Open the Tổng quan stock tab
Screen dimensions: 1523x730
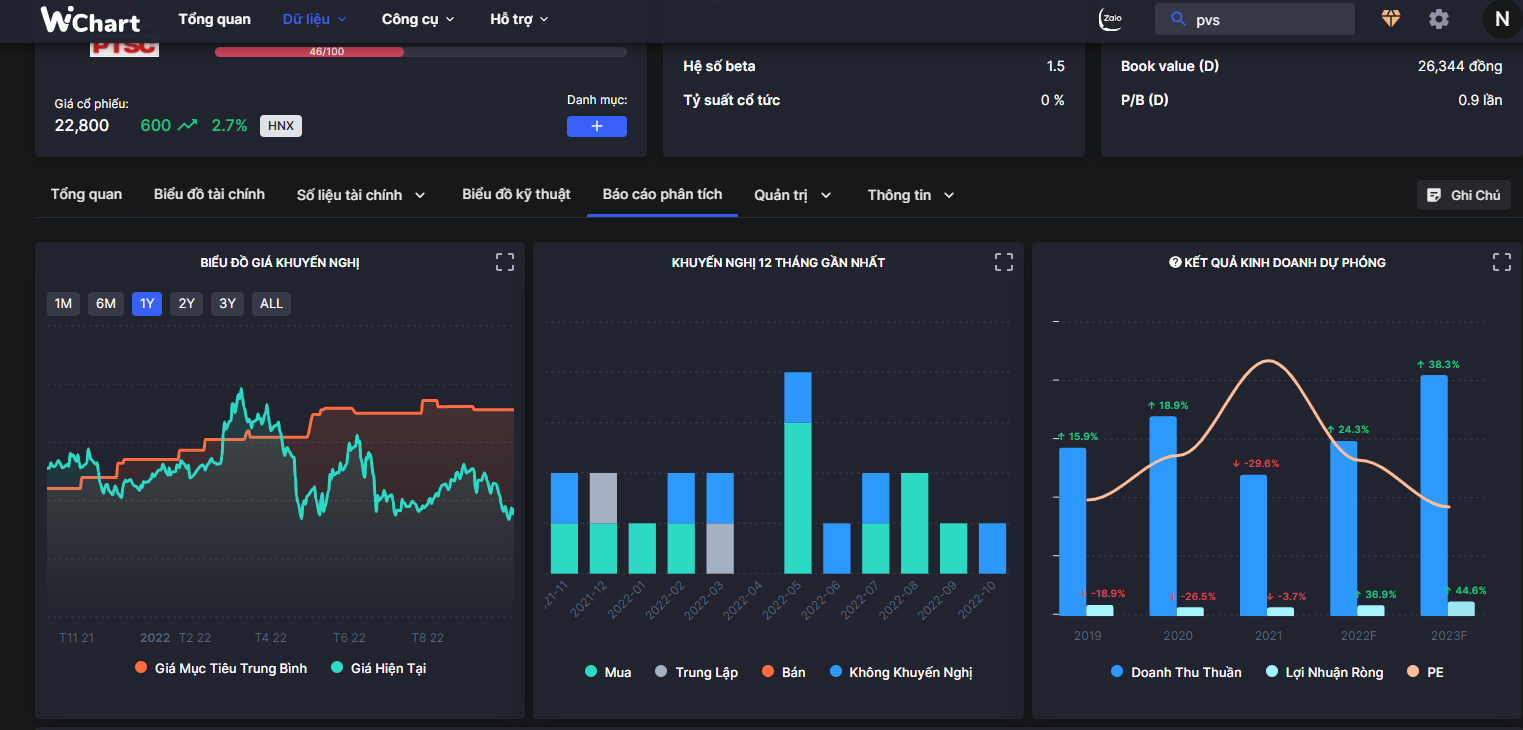[86, 194]
